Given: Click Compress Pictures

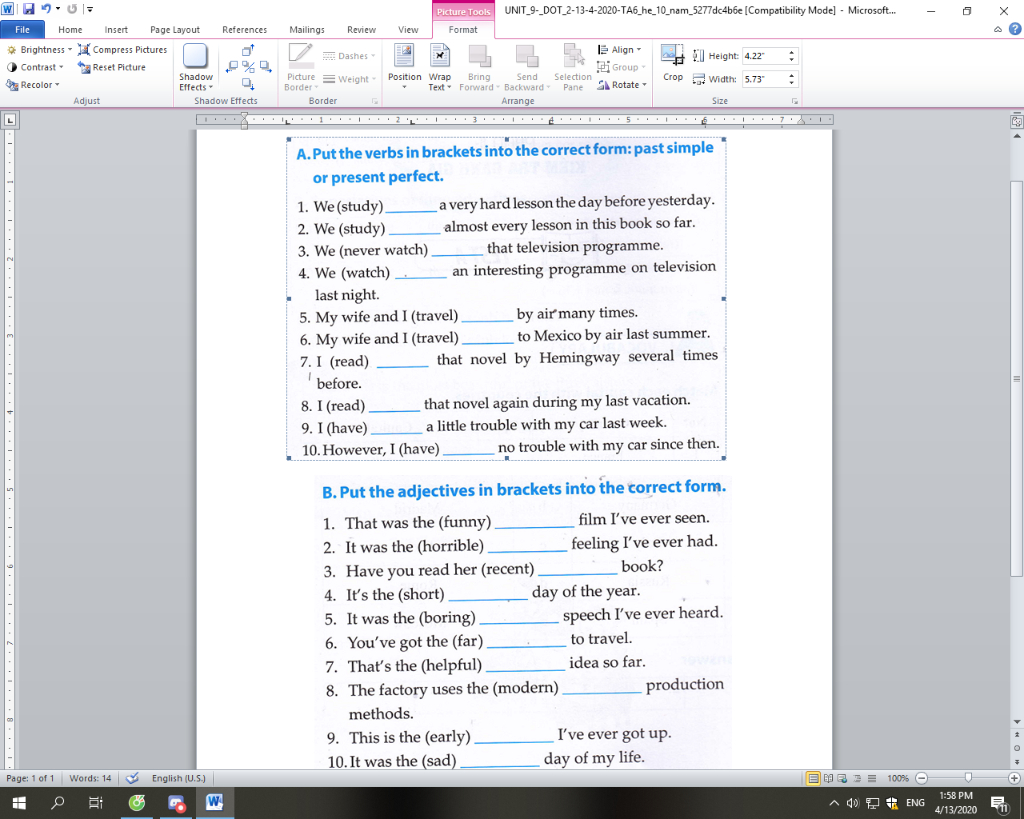Looking at the screenshot, I should 123,50.
